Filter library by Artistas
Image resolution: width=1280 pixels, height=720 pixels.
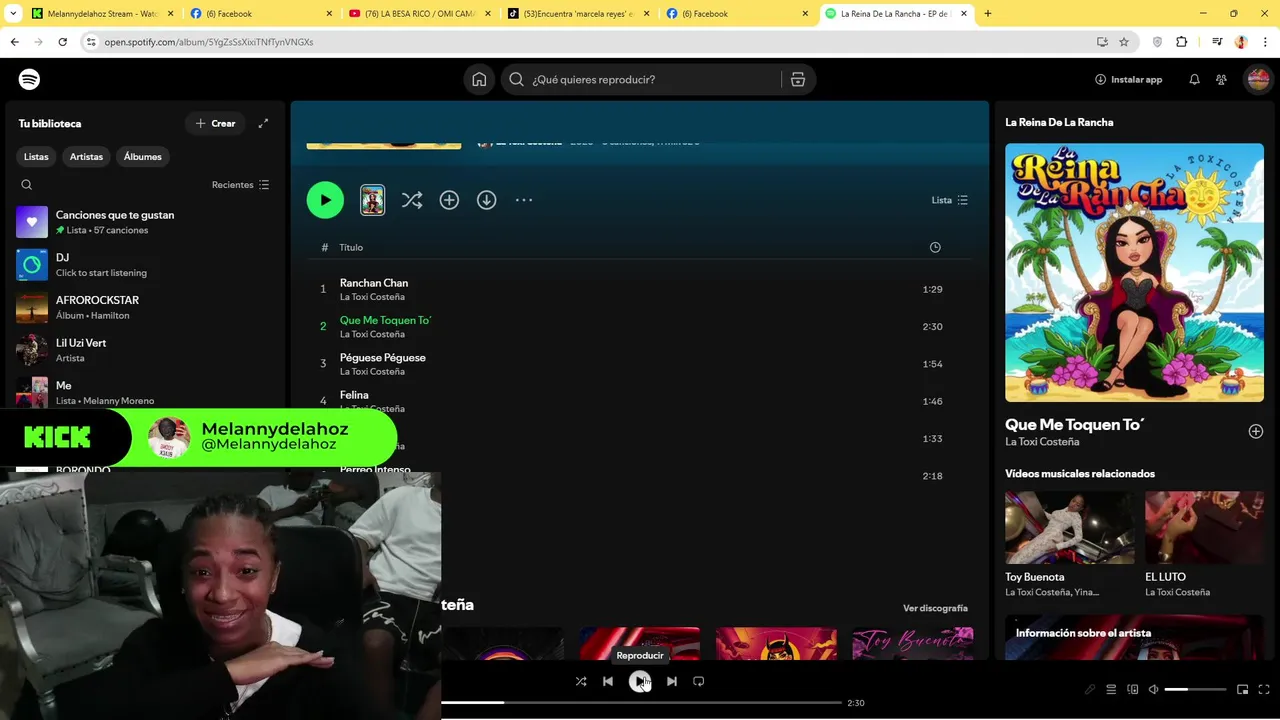[86, 157]
